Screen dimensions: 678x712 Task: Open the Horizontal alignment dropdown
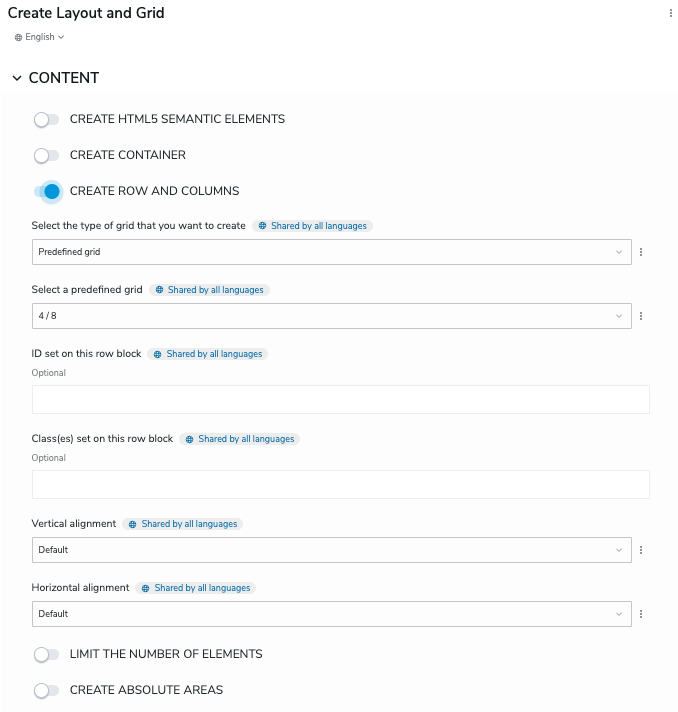331,614
